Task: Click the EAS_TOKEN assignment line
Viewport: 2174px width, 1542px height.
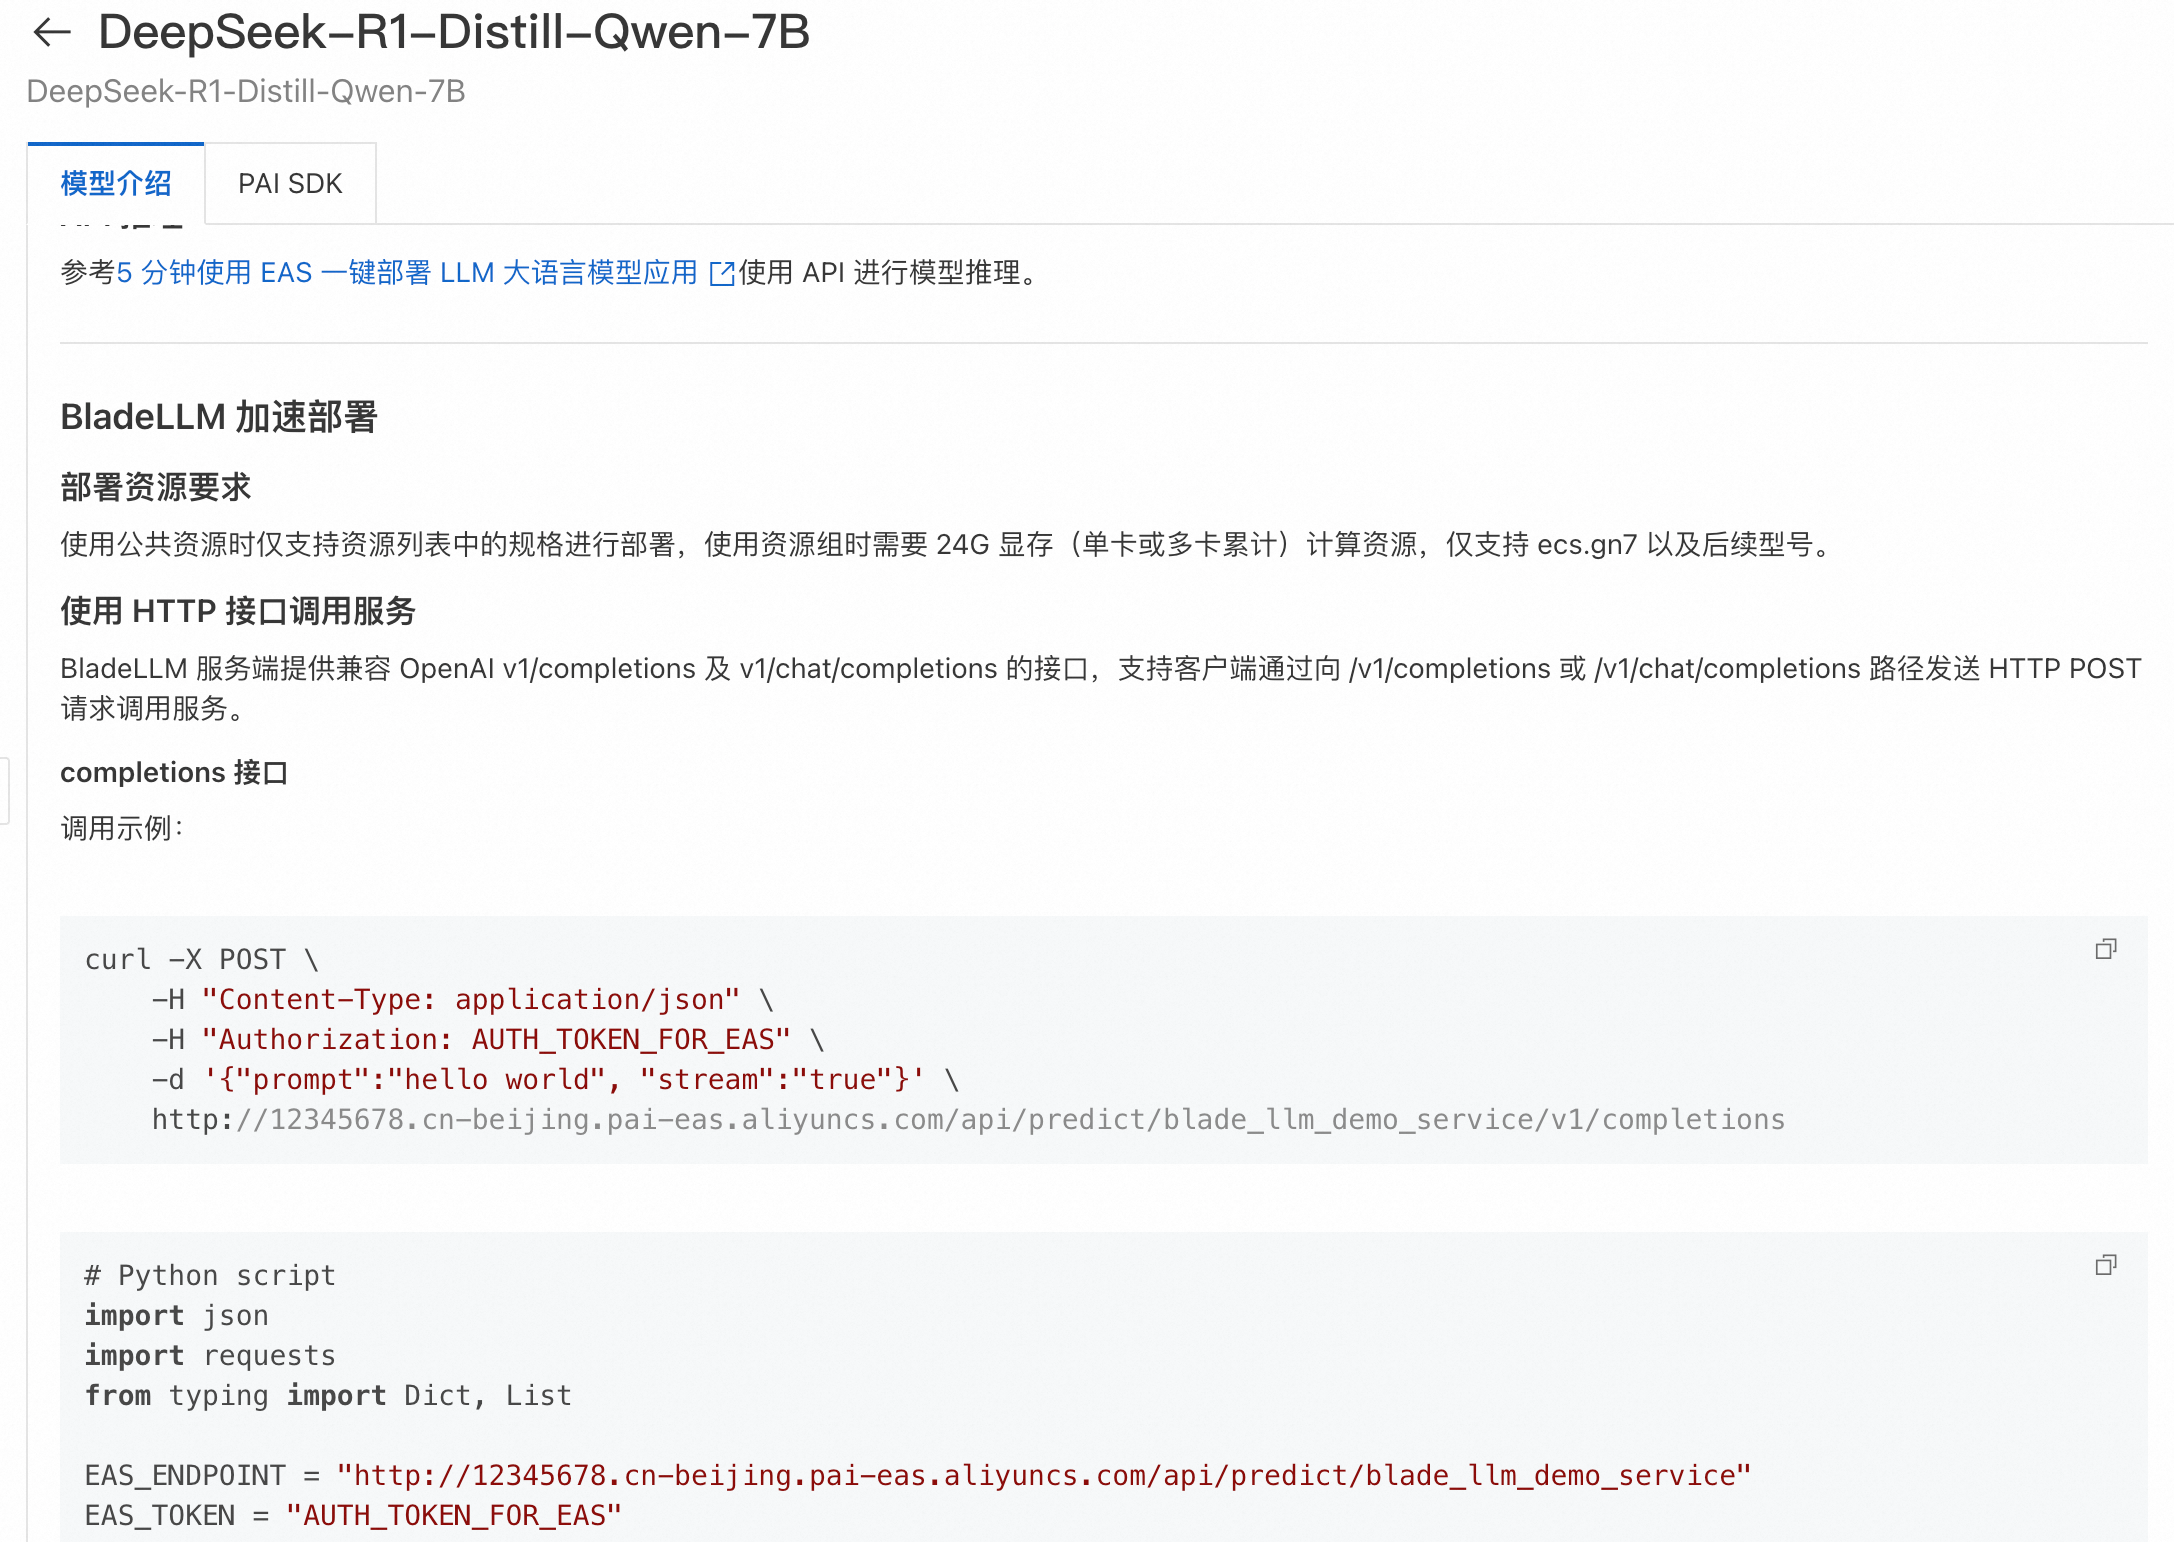Action: [x=353, y=1516]
